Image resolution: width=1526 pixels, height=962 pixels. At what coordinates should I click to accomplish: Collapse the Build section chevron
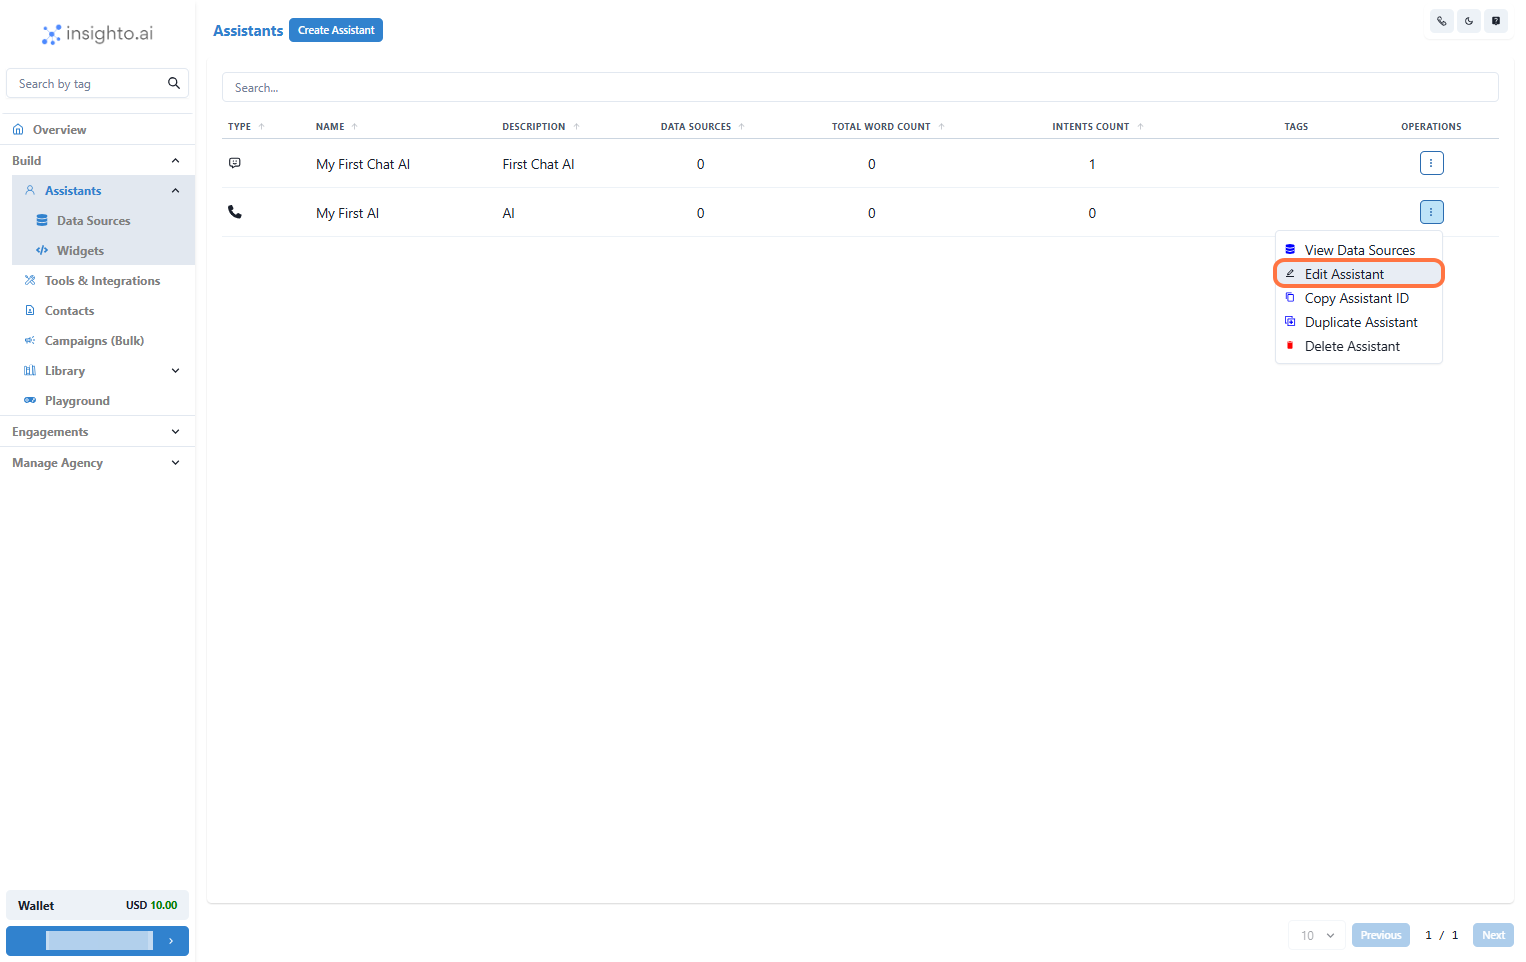click(176, 160)
